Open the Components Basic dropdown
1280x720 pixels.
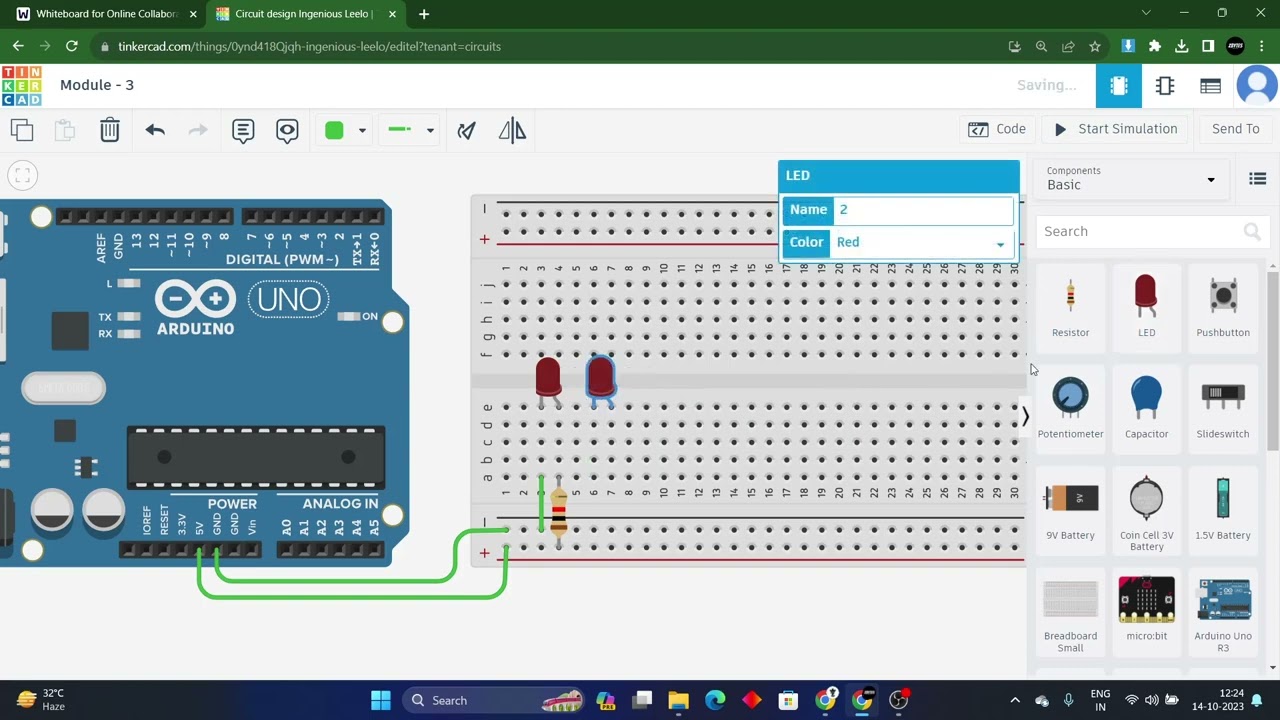click(x=1131, y=179)
